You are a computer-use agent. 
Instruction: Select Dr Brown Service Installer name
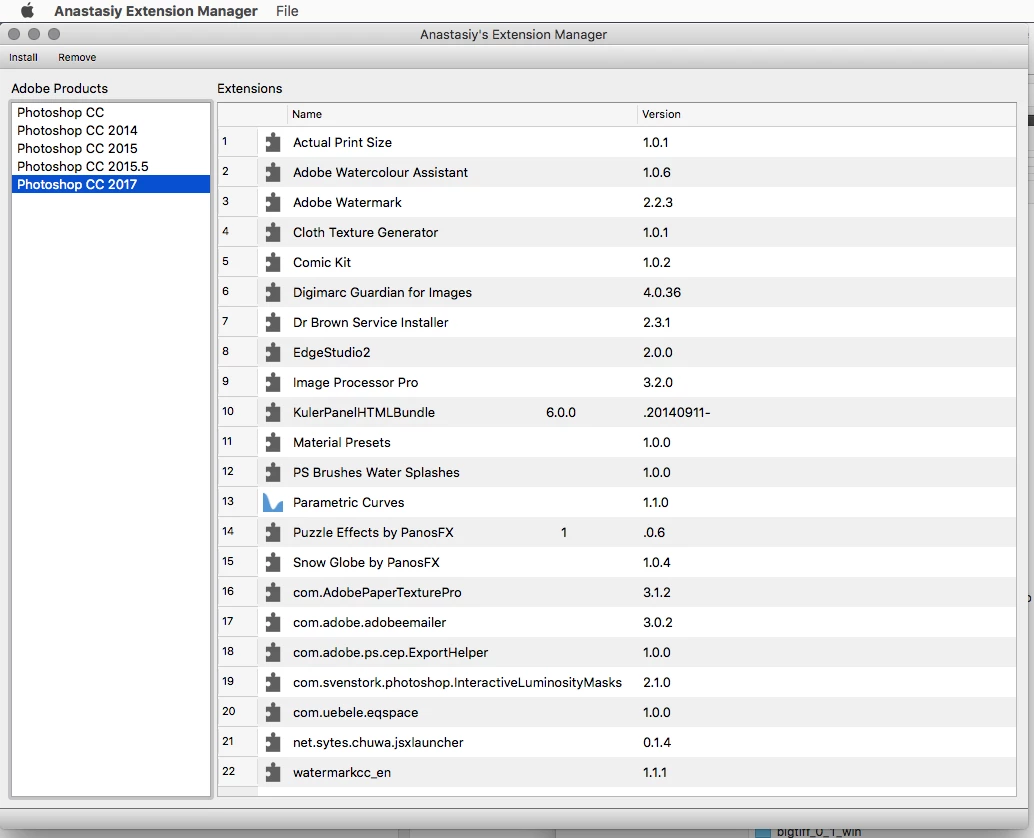click(371, 322)
